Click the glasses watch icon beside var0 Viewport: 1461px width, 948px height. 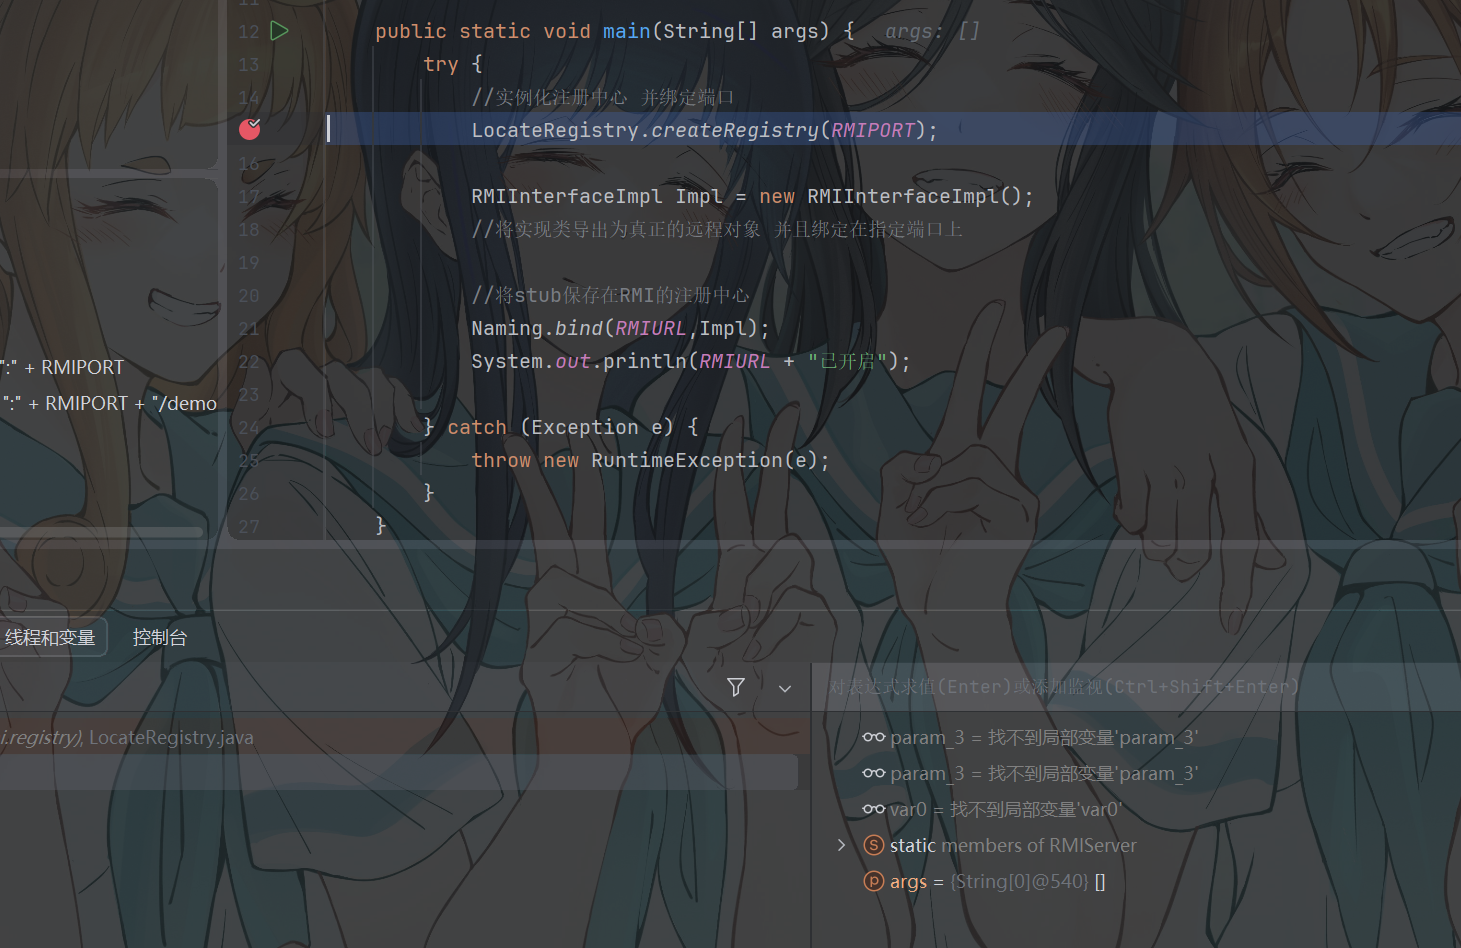[873, 809]
